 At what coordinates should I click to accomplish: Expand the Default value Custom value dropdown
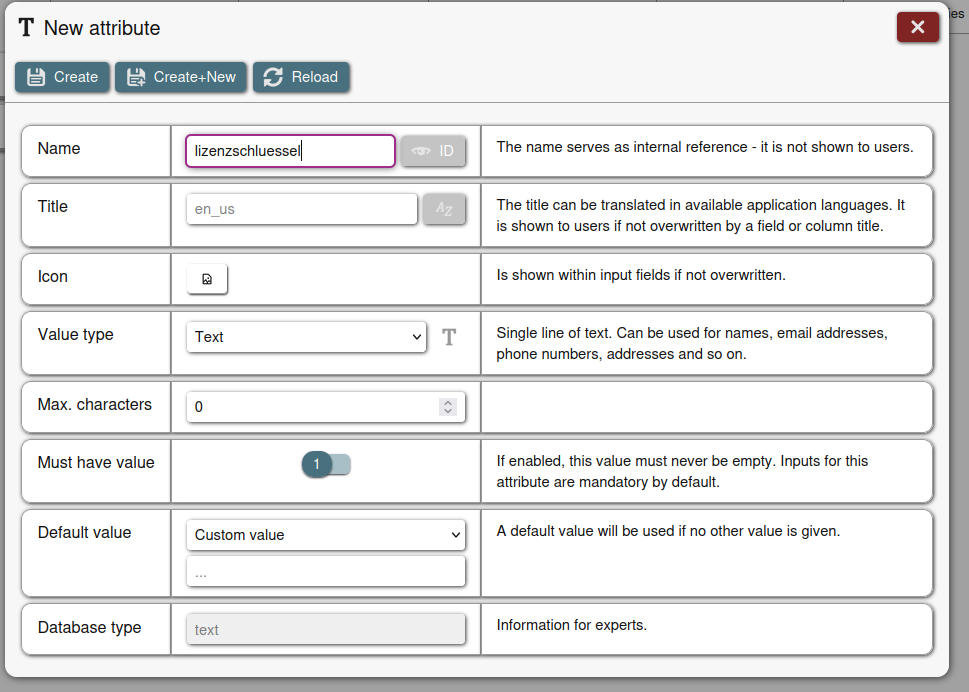tap(326, 535)
